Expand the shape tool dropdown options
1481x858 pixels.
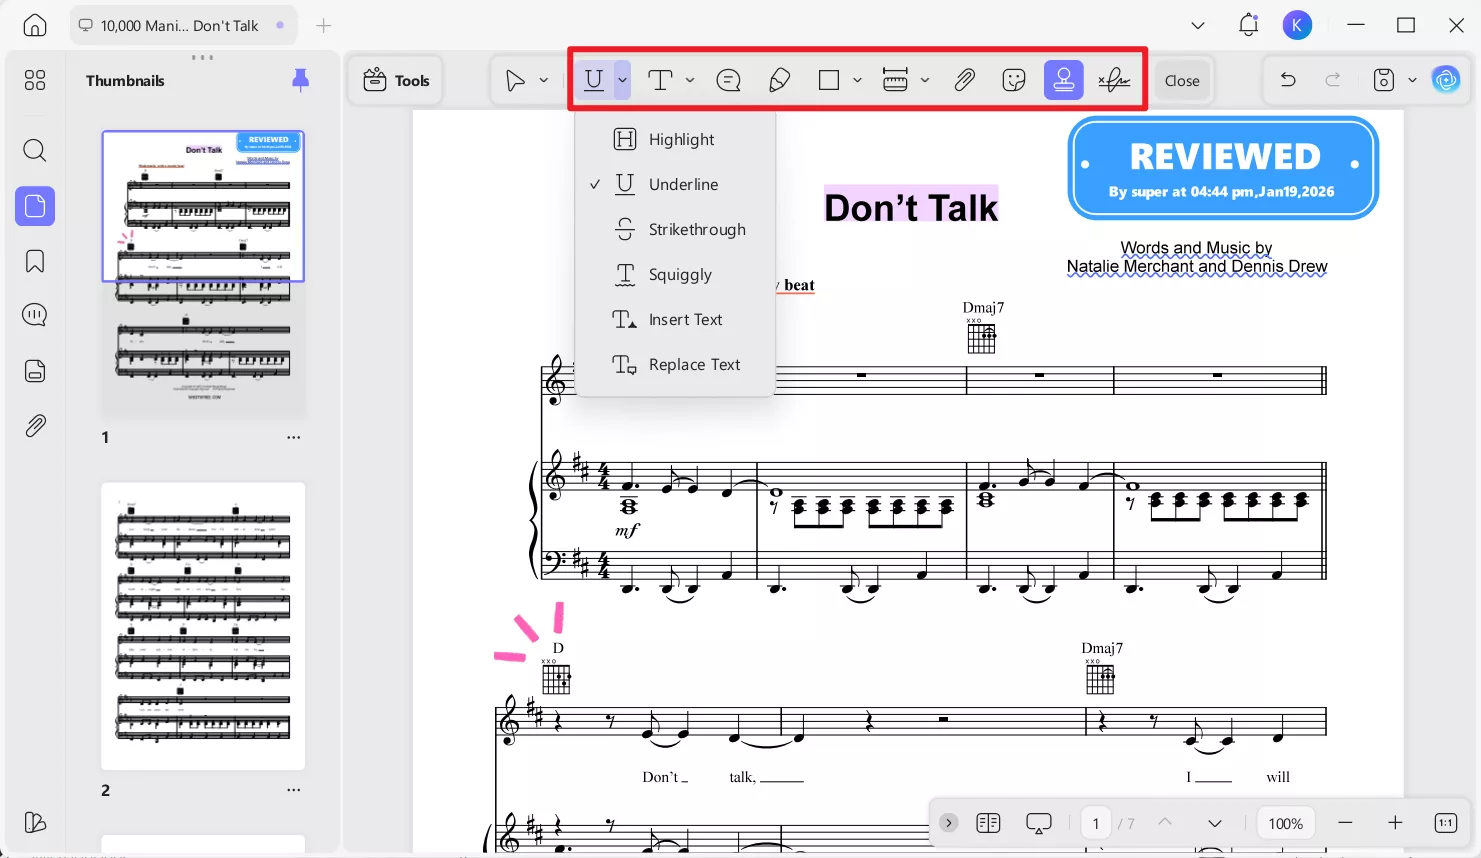coord(857,80)
